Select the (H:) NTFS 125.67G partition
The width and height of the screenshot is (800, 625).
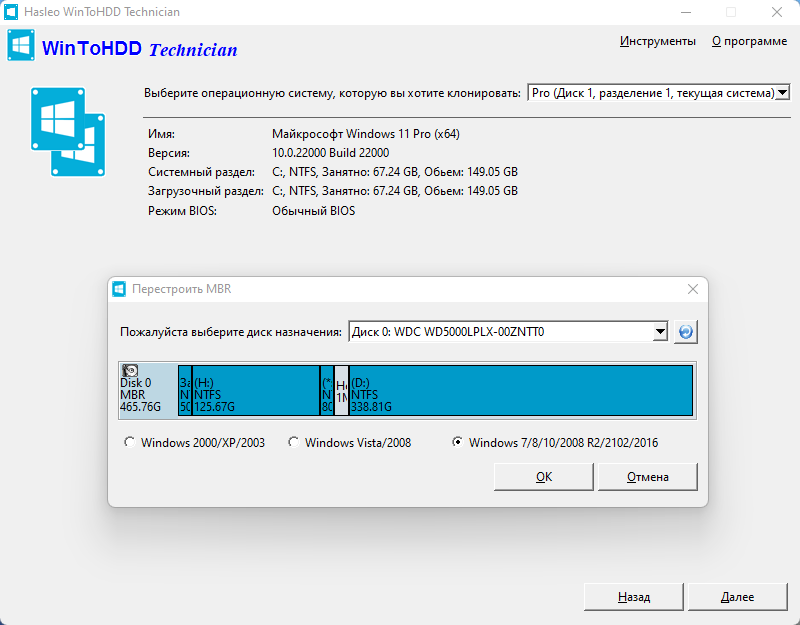(x=256, y=390)
